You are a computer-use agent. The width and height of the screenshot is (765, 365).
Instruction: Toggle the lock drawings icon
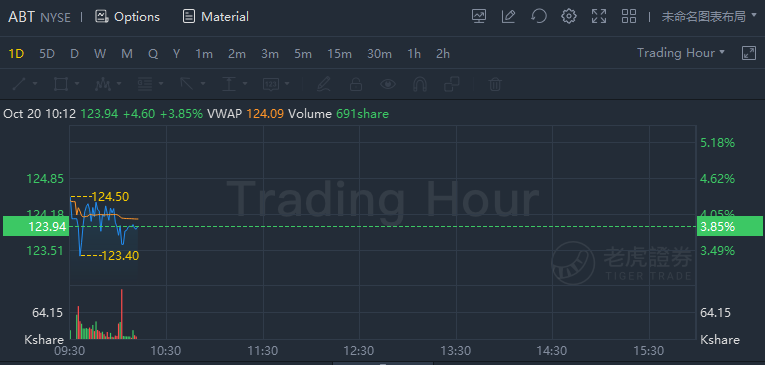point(356,84)
